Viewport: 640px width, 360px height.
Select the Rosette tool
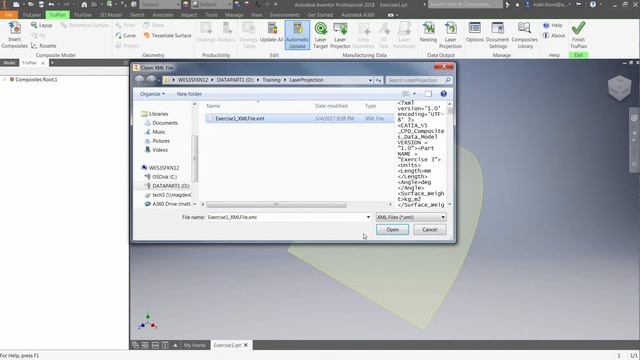pos(43,46)
